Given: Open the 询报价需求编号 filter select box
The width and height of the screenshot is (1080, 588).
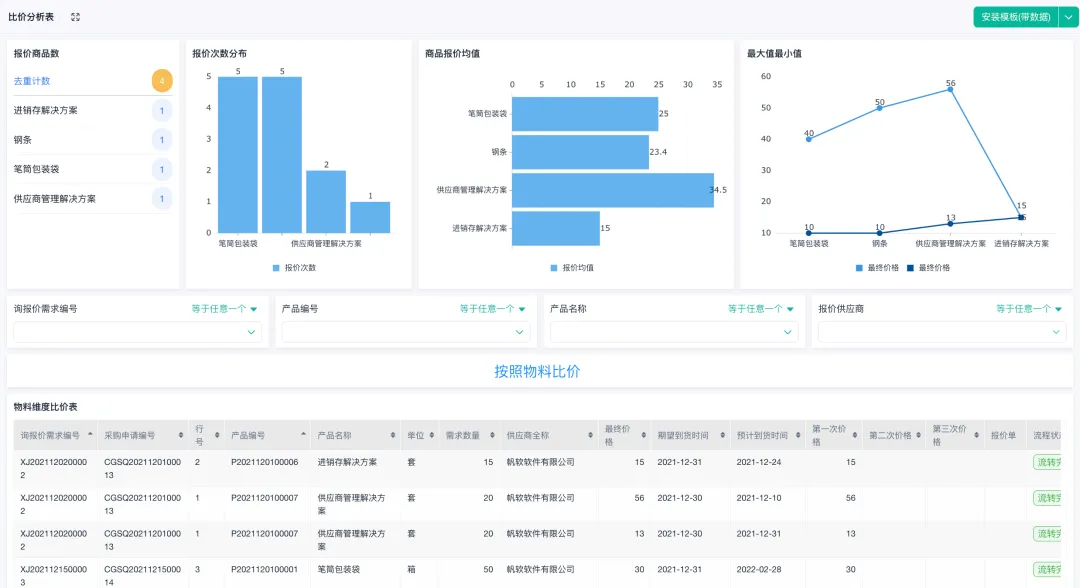Looking at the screenshot, I should [138, 332].
